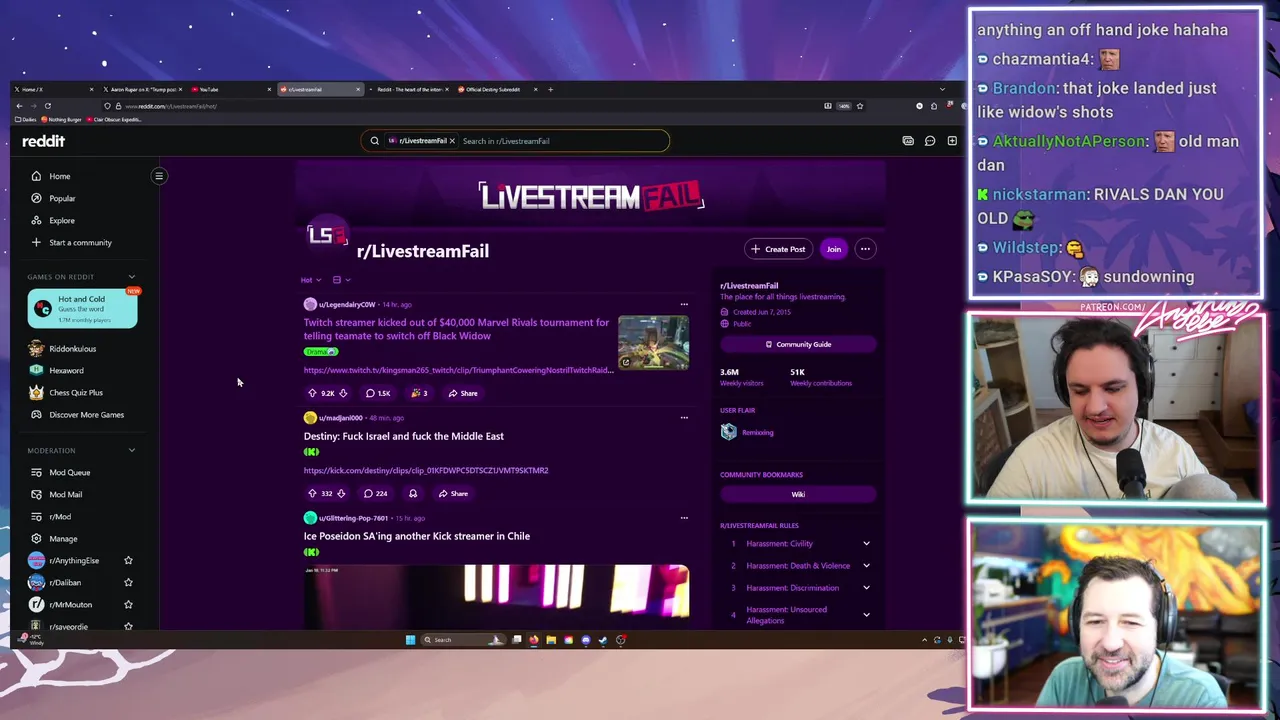
Task: Collapse the Moderation section
Action: click(131, 450)
